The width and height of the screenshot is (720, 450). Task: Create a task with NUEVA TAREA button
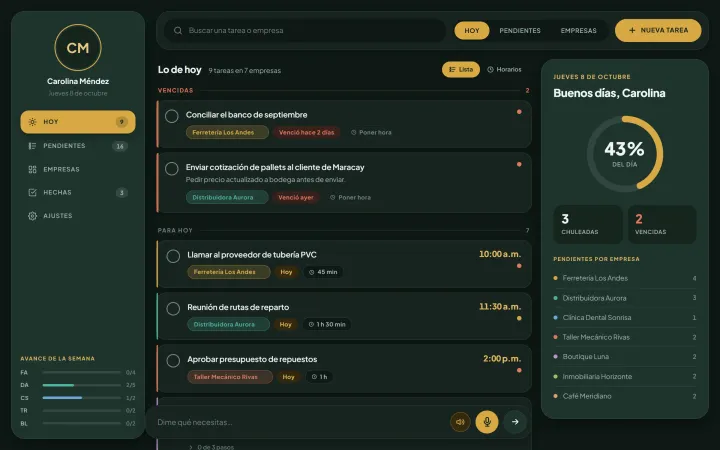pos(658,30)
